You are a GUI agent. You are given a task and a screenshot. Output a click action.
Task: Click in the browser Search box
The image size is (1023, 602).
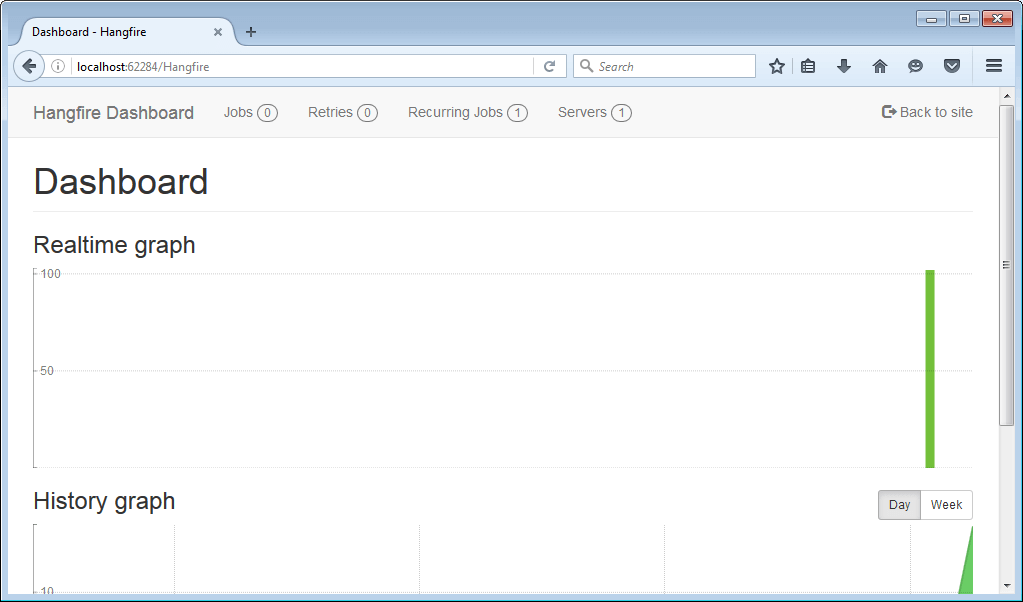[x=664, y=67]
